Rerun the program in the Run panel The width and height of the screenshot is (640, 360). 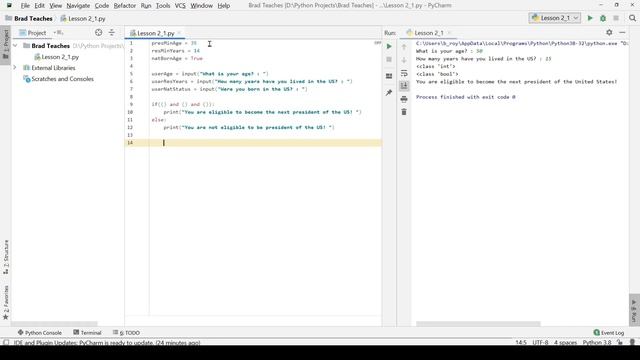(x=389, y=47)
